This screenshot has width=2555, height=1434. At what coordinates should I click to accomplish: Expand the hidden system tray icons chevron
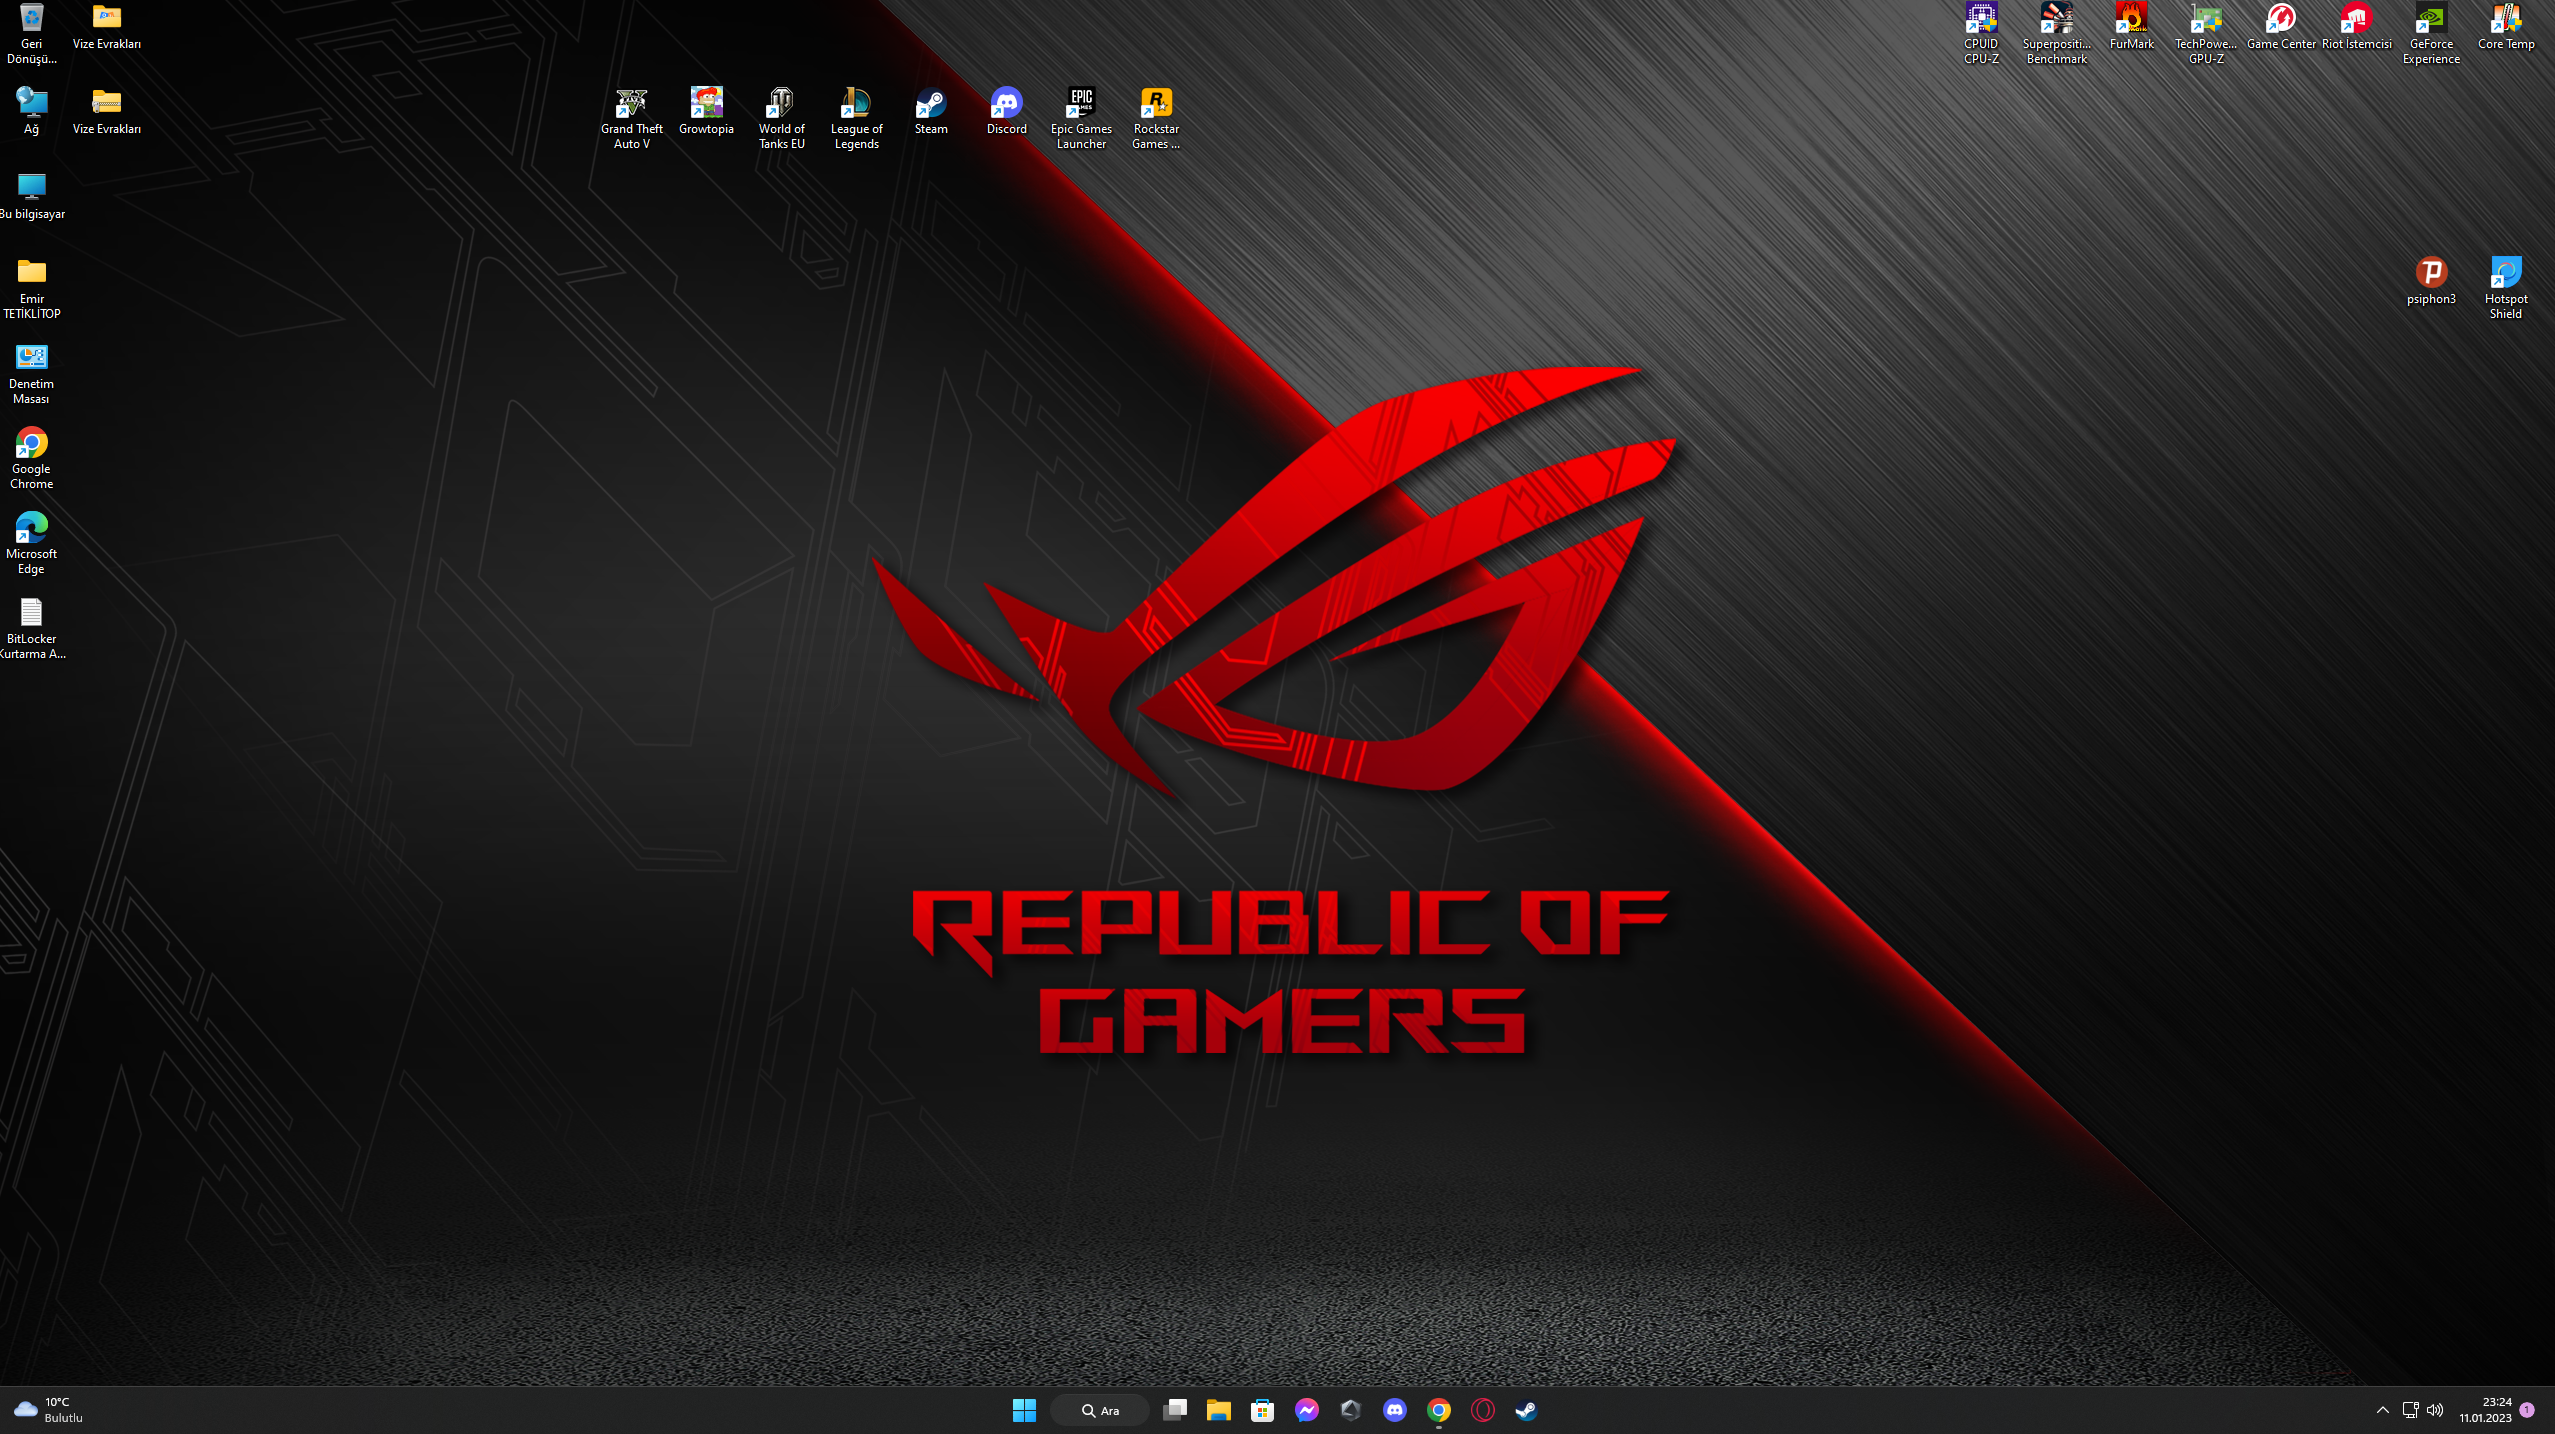[x=2383, y=1410]
